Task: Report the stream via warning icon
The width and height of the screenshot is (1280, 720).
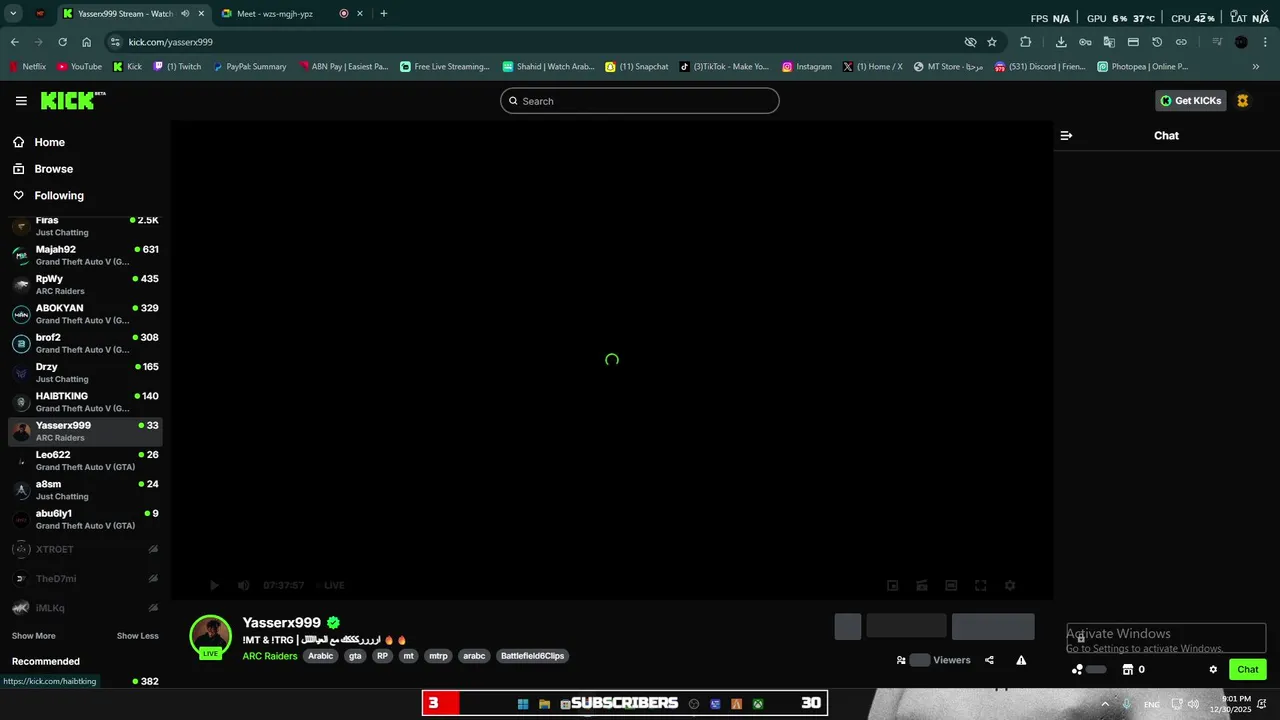Action: pyautogui.click(x=1021, y=660)
